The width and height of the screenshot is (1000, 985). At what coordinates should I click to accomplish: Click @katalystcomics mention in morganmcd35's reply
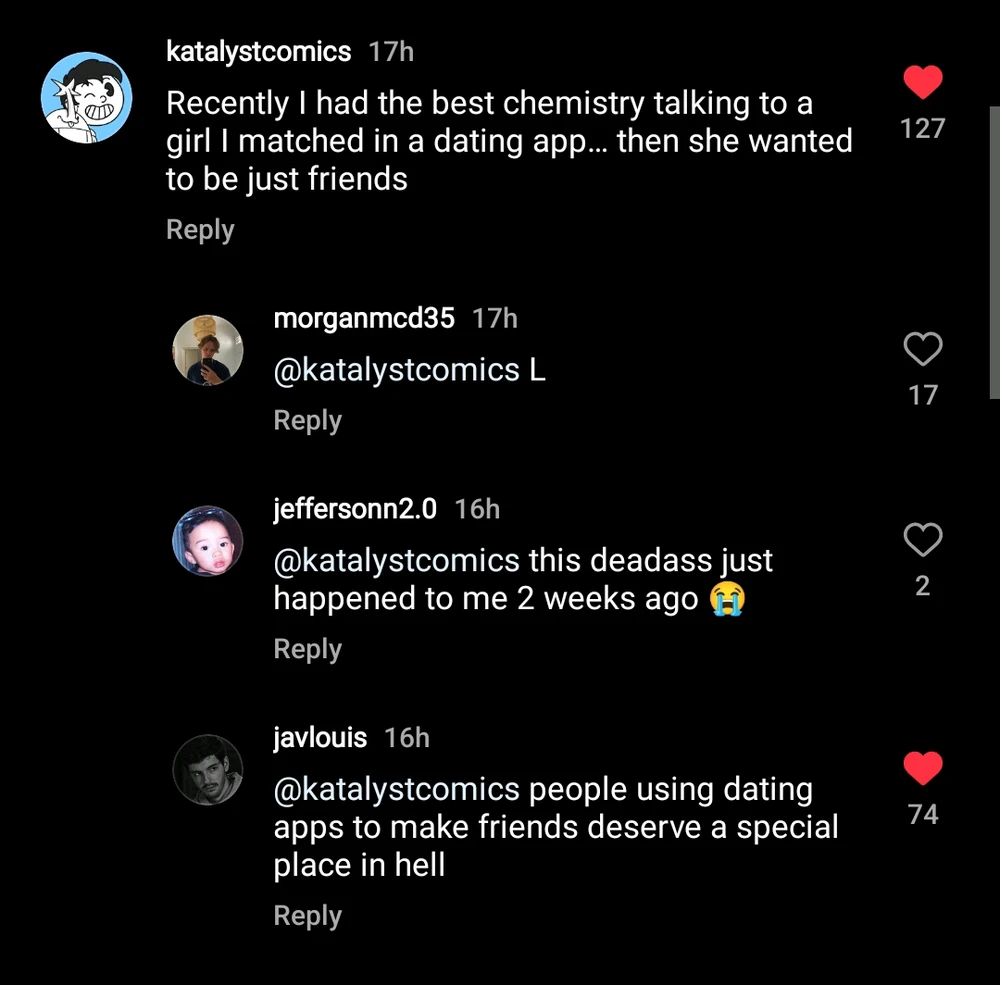pyautogui.click(x=396, y=370)
